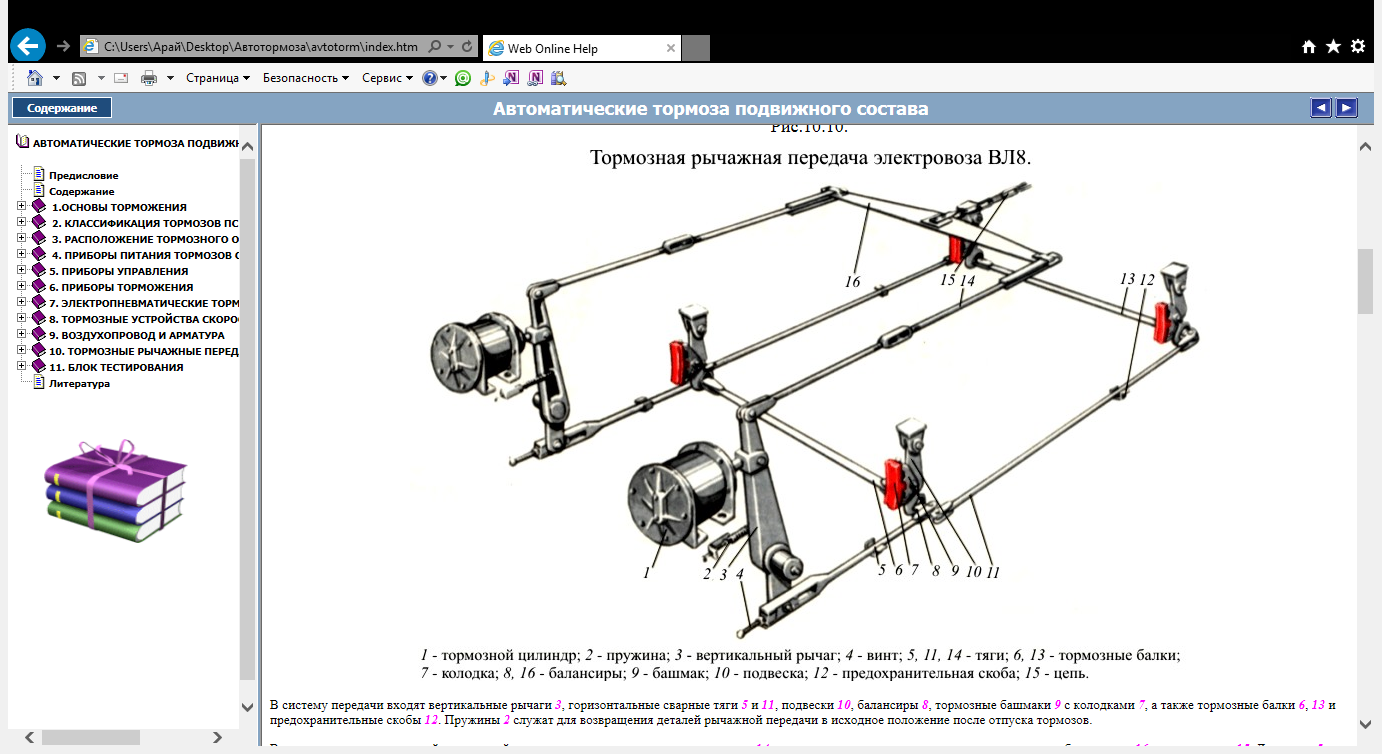Select 3. РАСПОЛОЖЕНИЕ ТОРМОЗНОГО section
The image size is (1382, 754).
click(x=145, y=239)
